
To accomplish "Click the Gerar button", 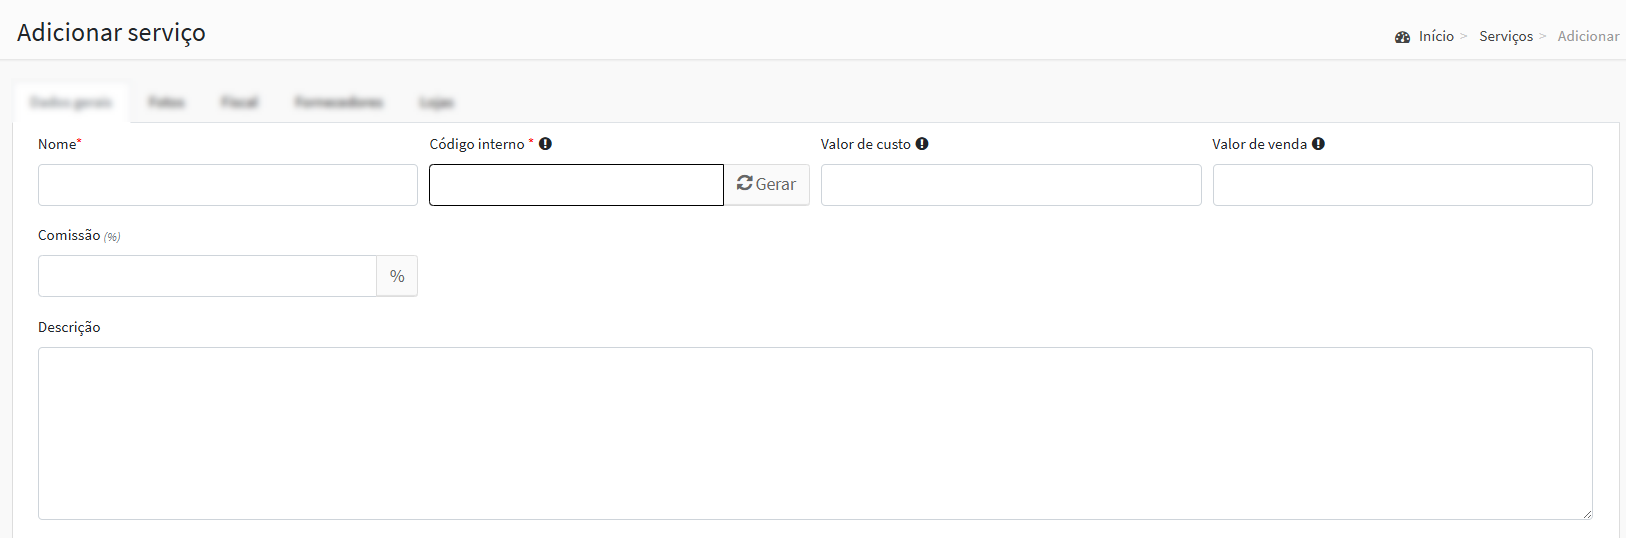I will coord(767,185).
